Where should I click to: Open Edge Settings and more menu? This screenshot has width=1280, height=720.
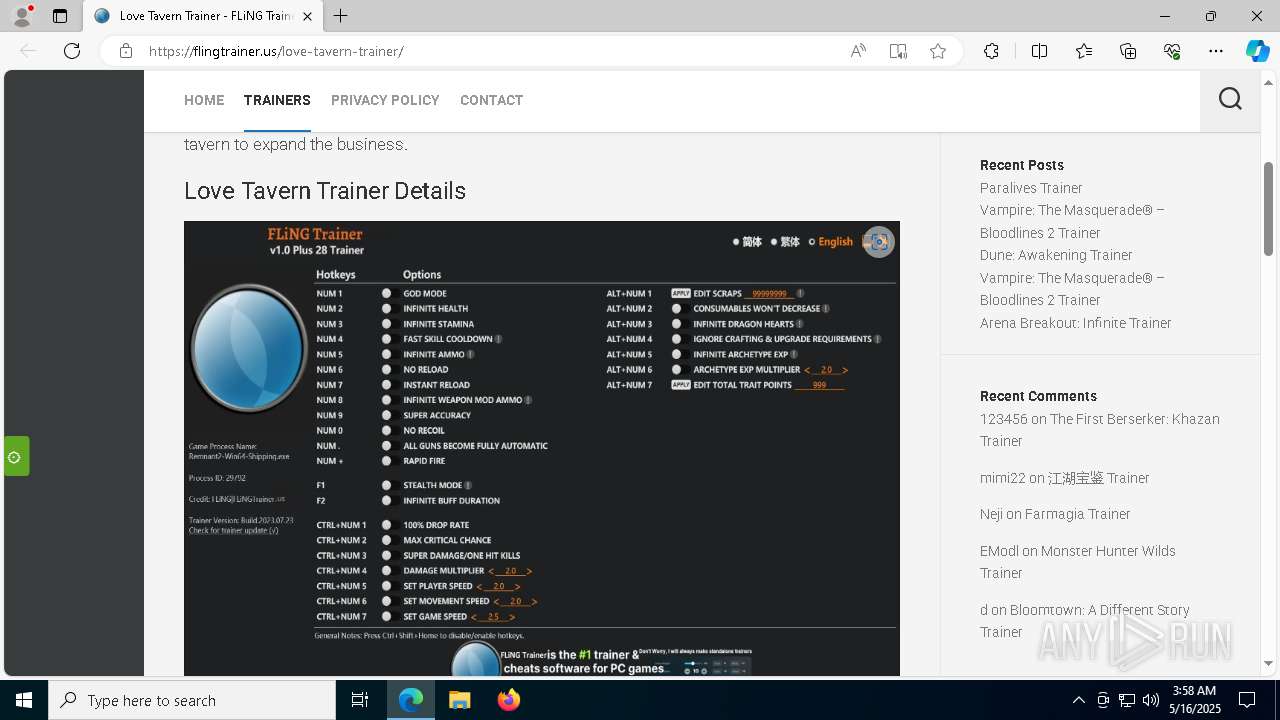1216,51
